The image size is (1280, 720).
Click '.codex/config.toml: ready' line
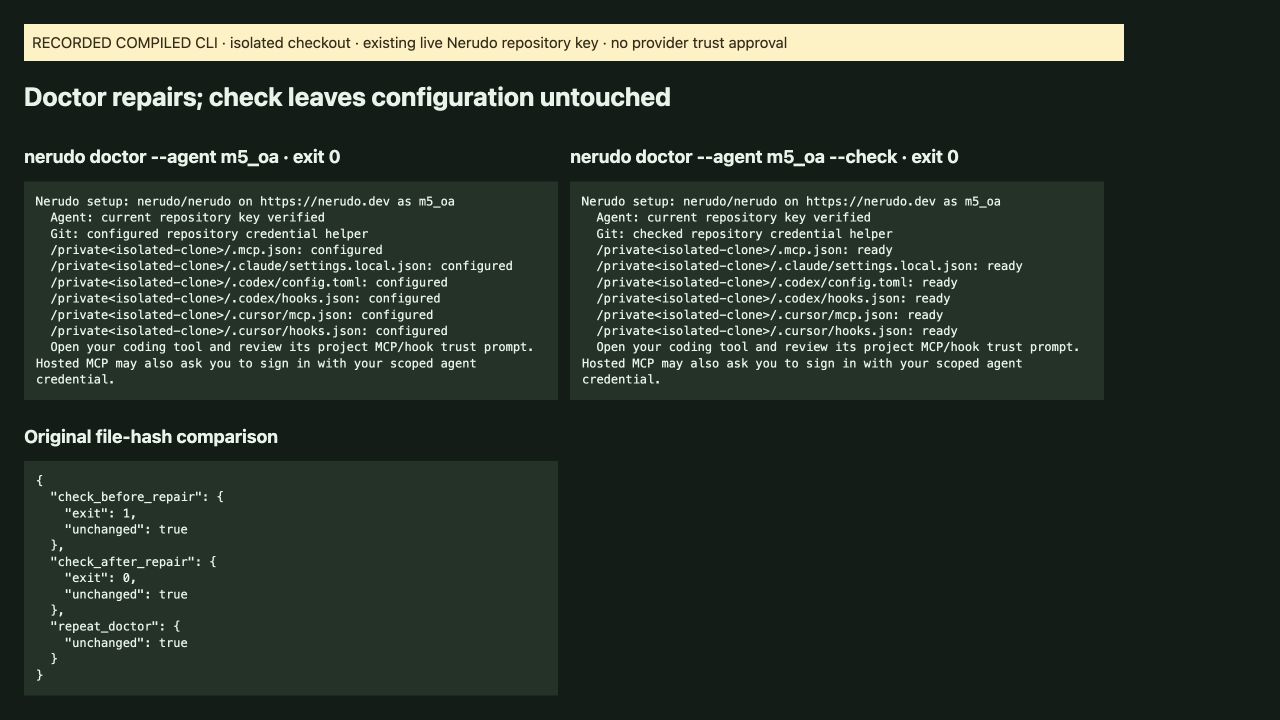coord(777,282)
